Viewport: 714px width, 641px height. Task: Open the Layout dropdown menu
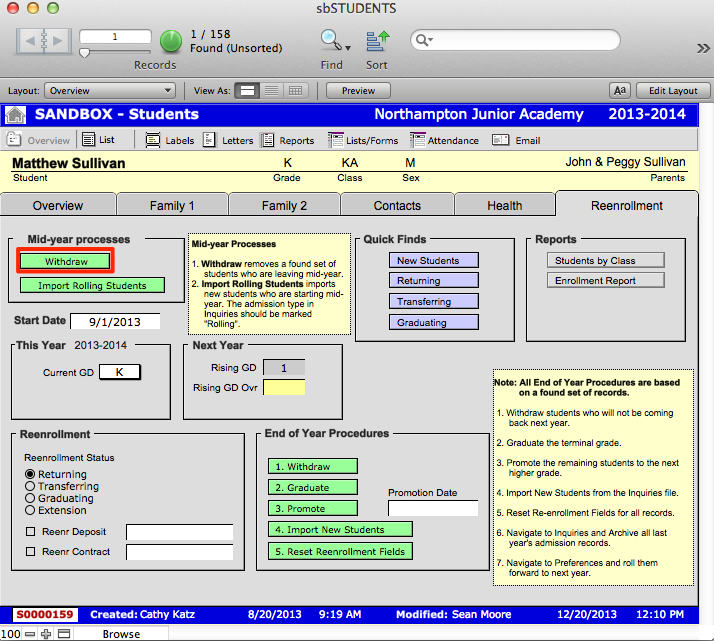pyautogui.click(x=110, y=90)
